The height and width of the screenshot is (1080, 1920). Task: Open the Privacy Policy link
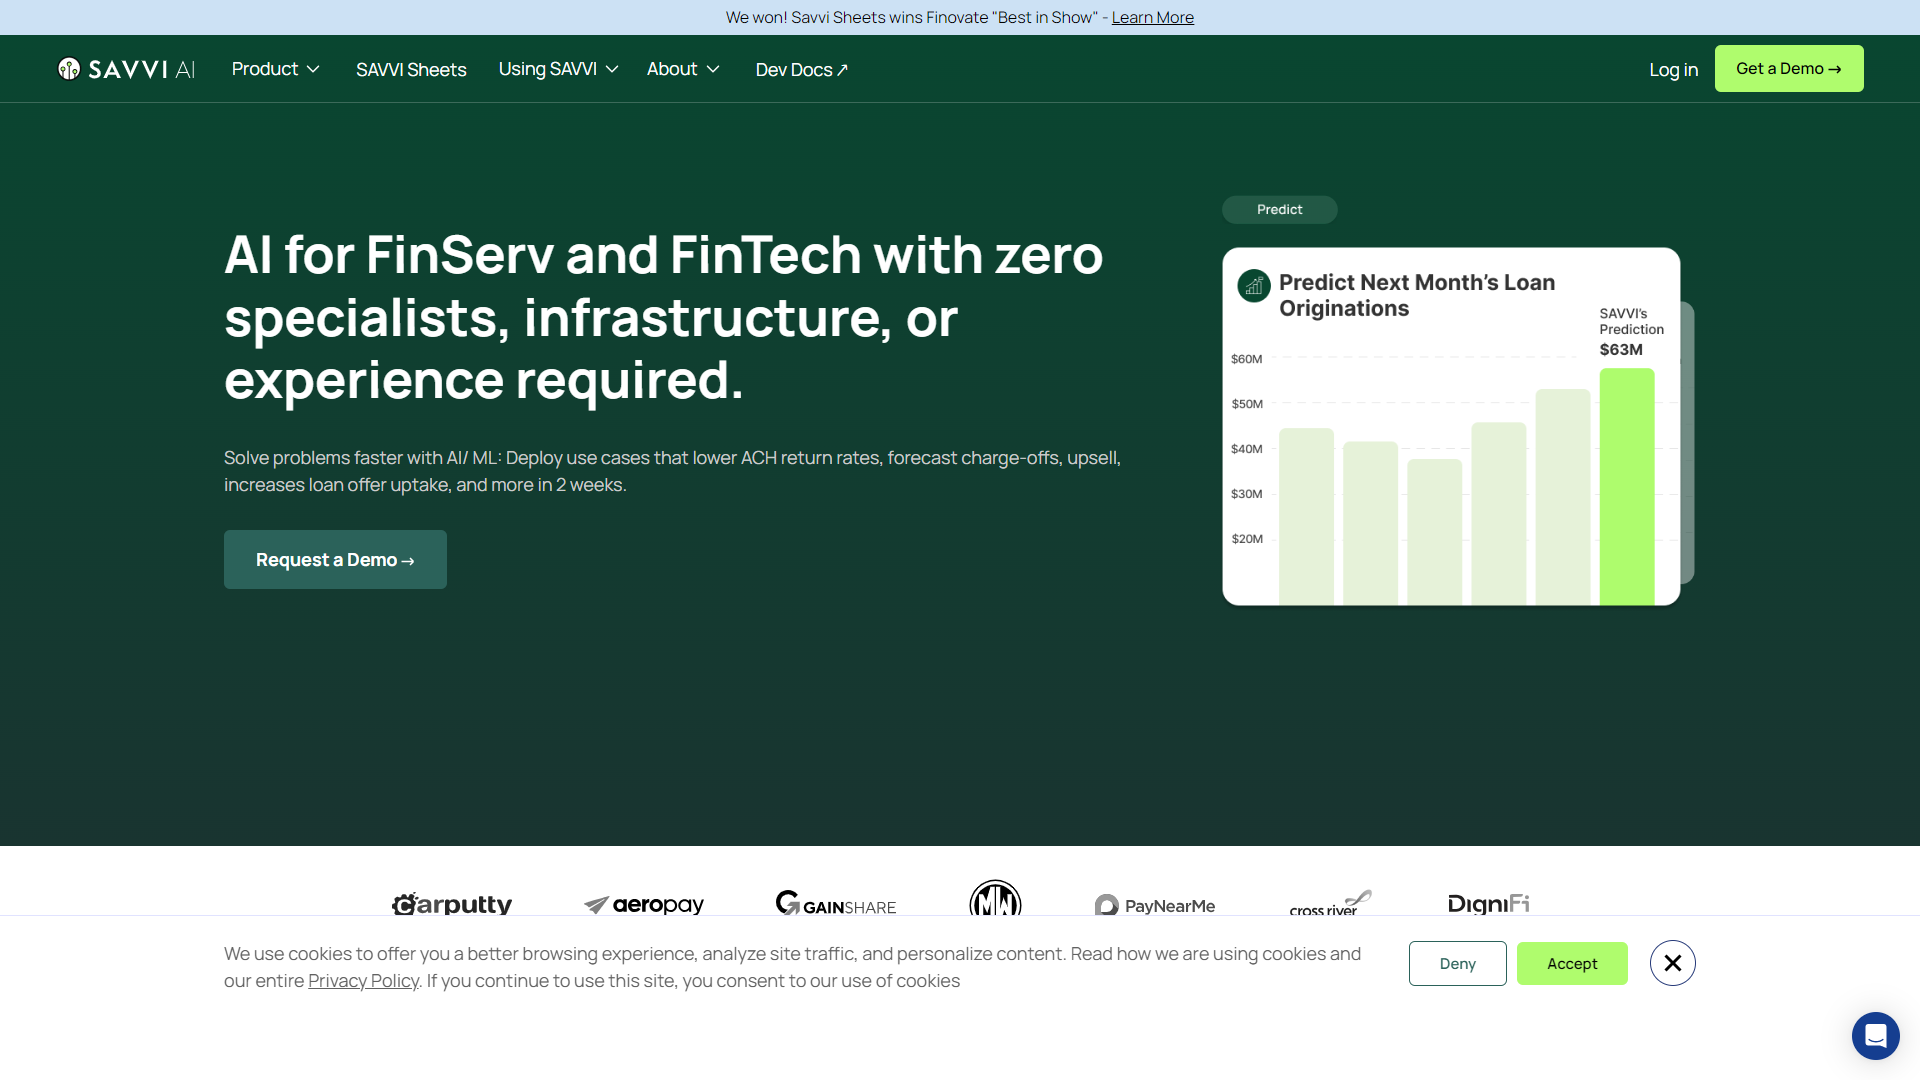364,980
